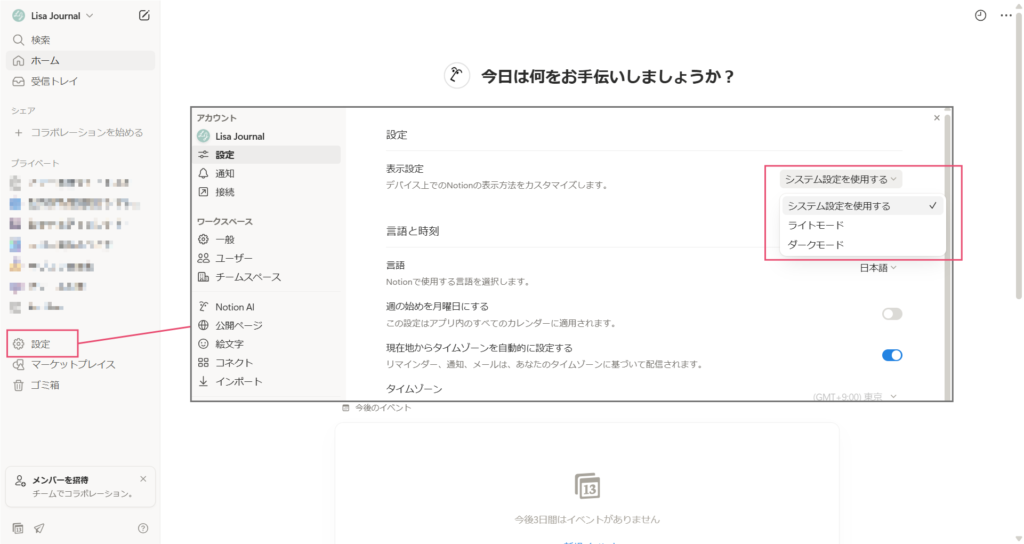Open 通知 notifications tab
This screenshot has height=544, width=1024.
pyautogui.click(x=268, y=173)
